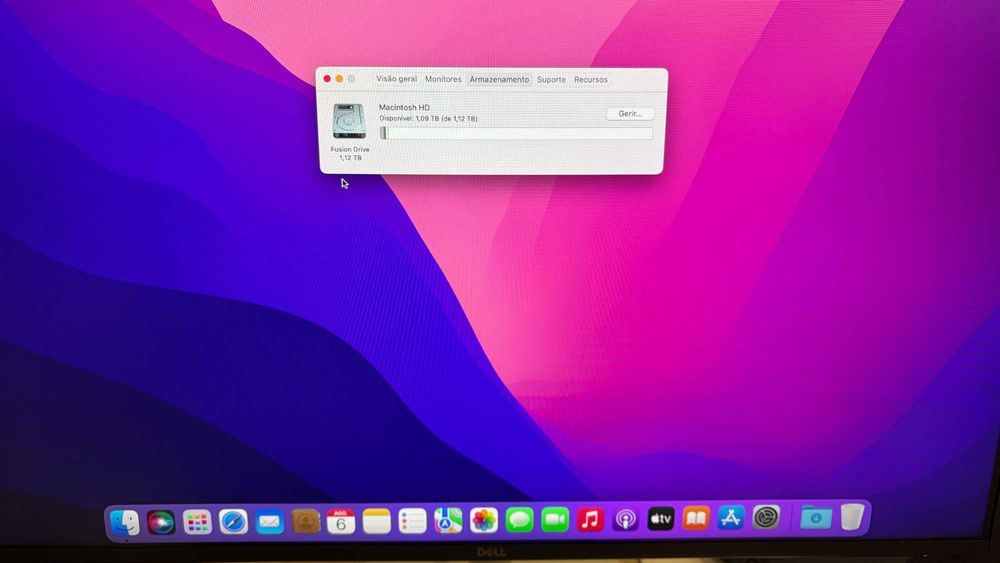
Task: Open Safari browser from Dock
Action: point(233,522)
